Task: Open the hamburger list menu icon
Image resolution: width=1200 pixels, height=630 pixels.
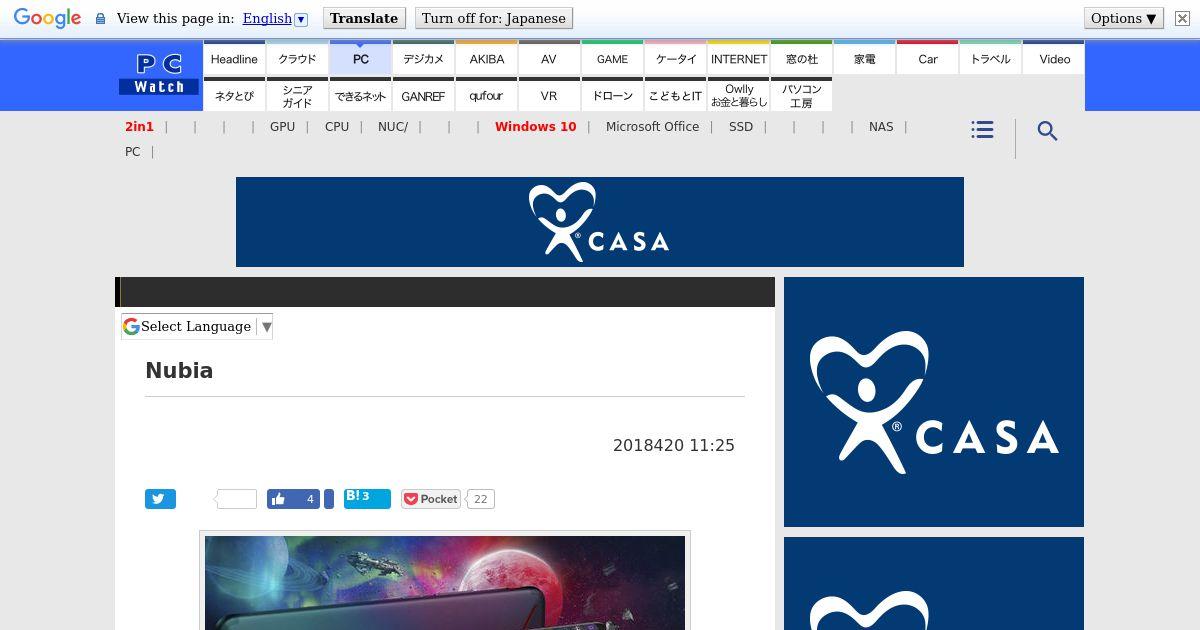Action: tap(982, 130)
